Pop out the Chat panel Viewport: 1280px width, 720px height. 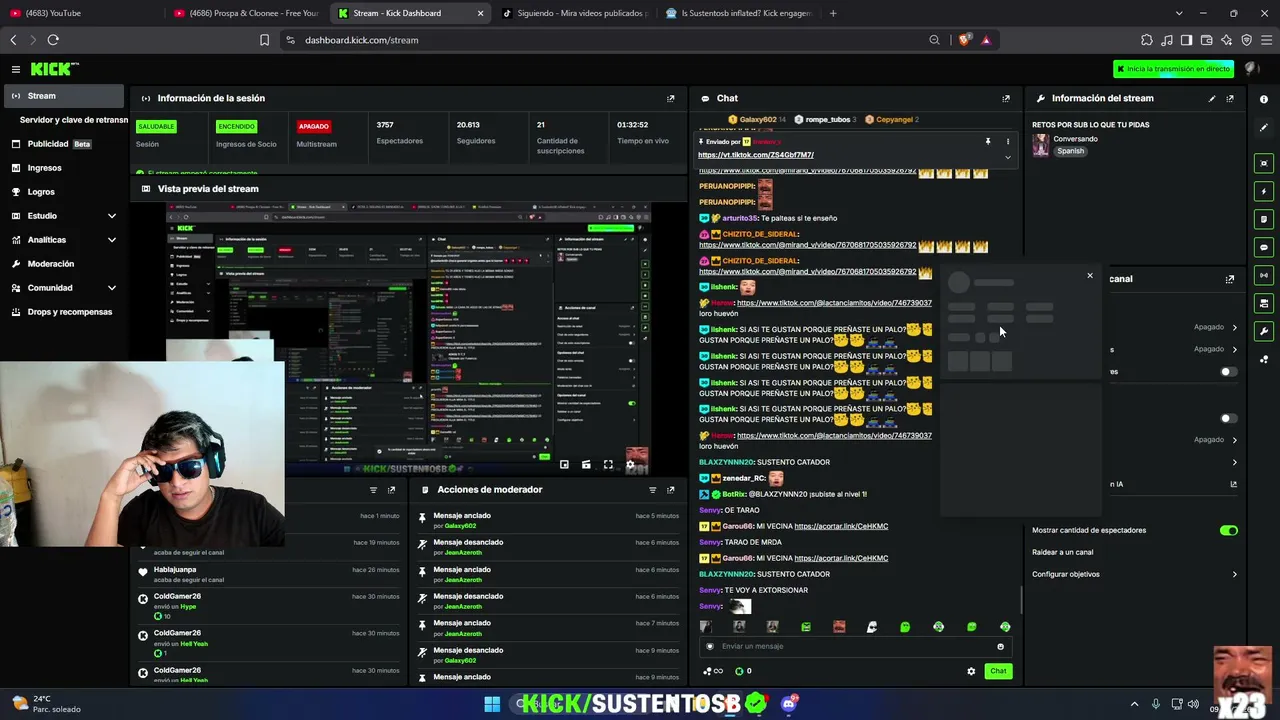1006,98
